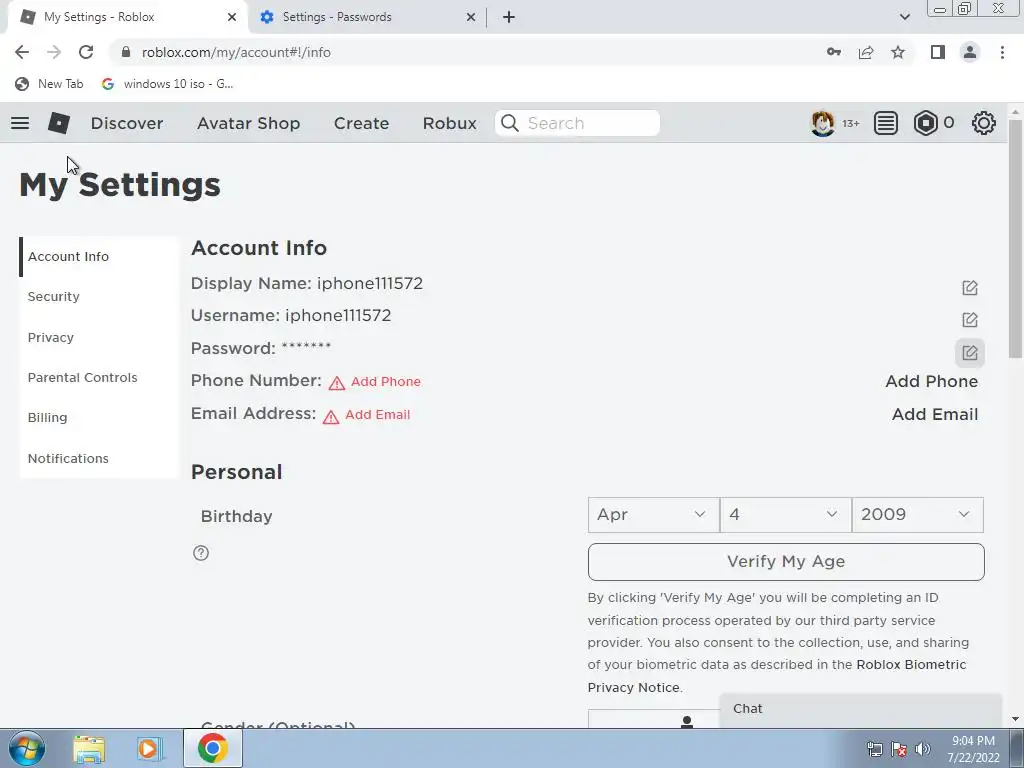Open the birthday day dropdown showing 4
The image size is (1024, 768).
(x=786, y=515)
